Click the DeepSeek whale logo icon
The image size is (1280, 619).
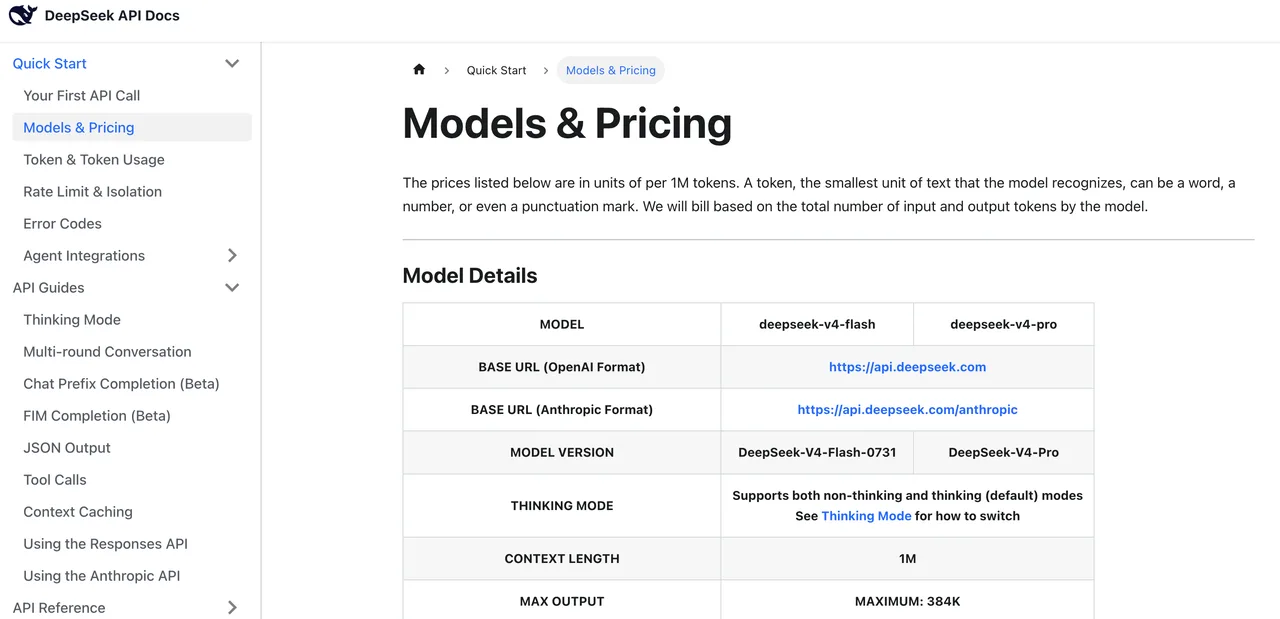[x=23, y=16]
